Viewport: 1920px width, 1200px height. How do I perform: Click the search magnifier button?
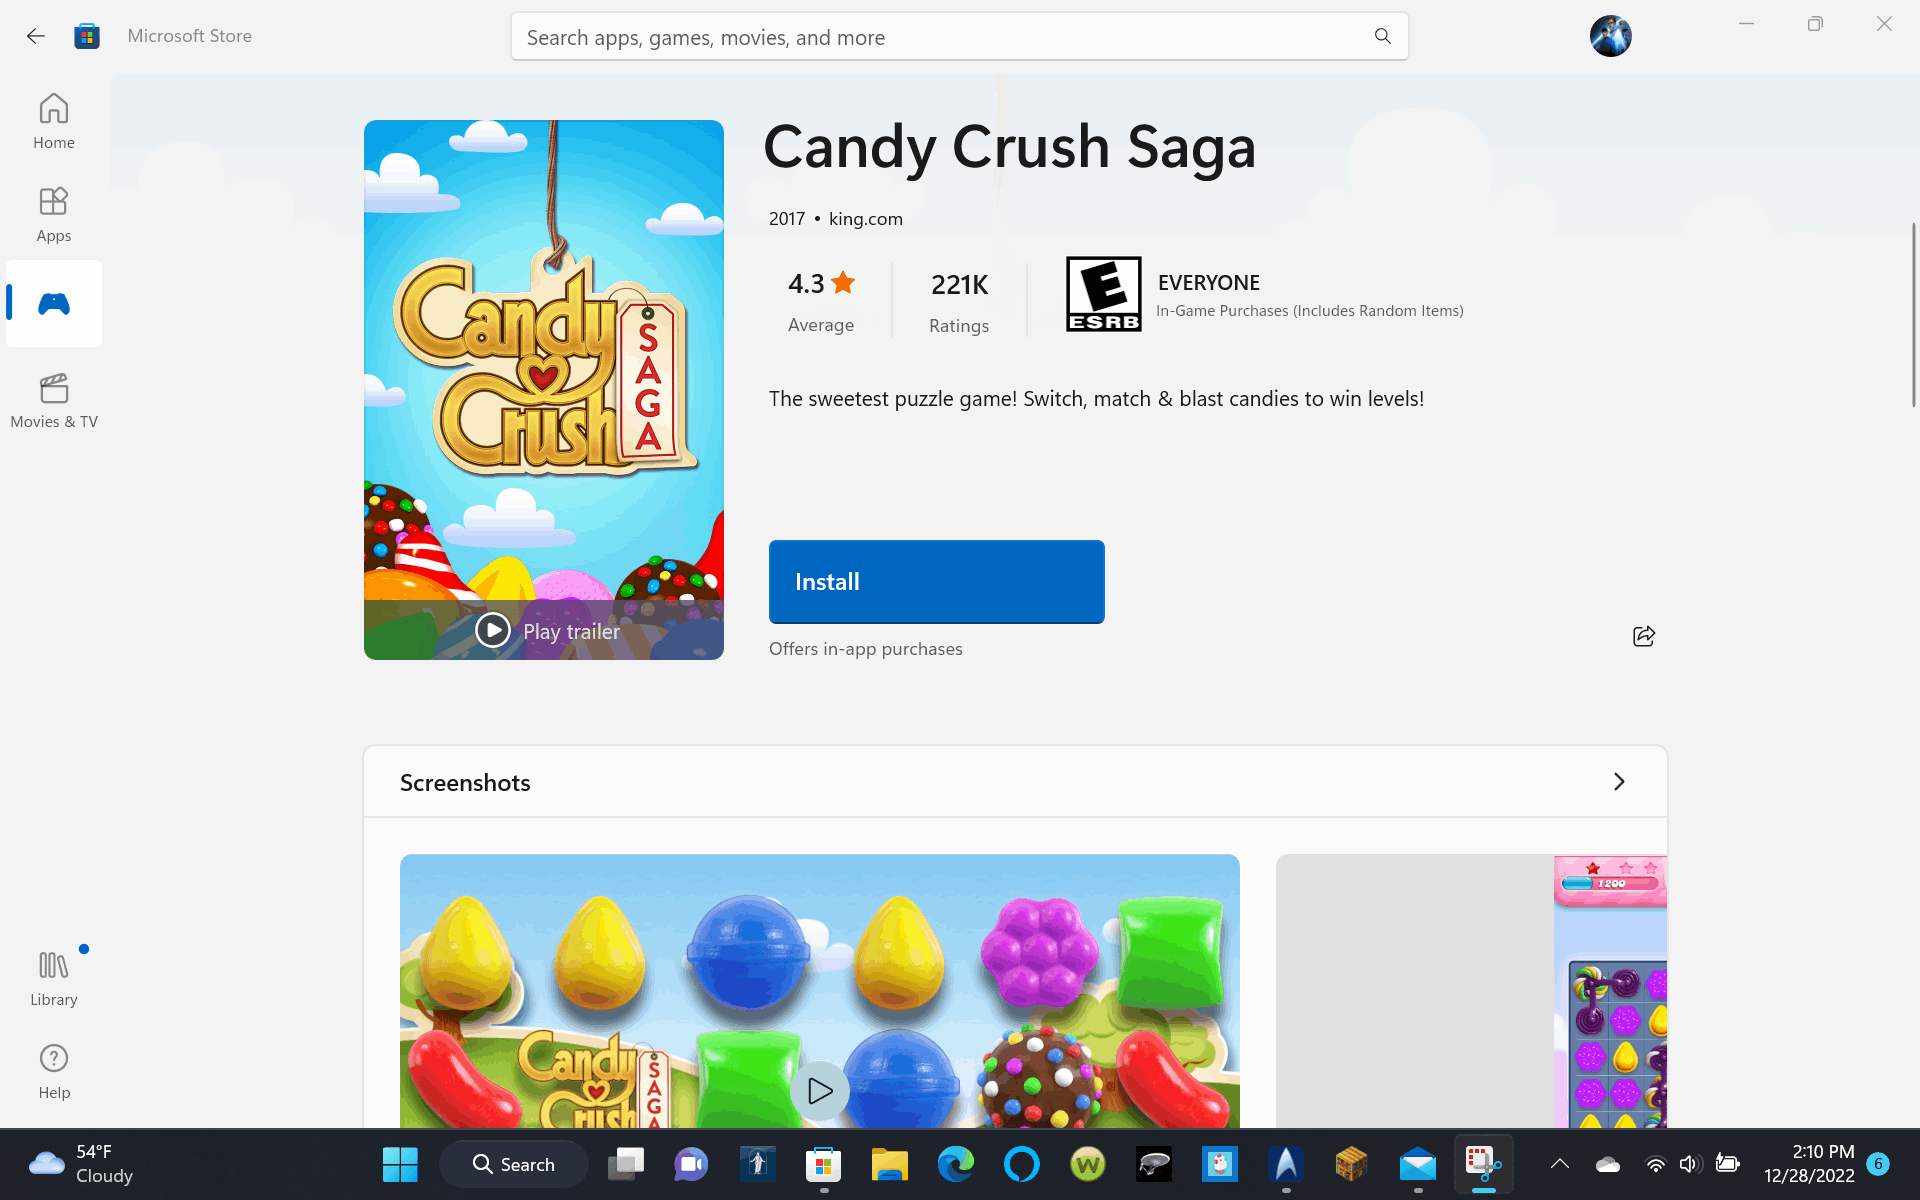pyautogui.click(x=1382, y=36)
